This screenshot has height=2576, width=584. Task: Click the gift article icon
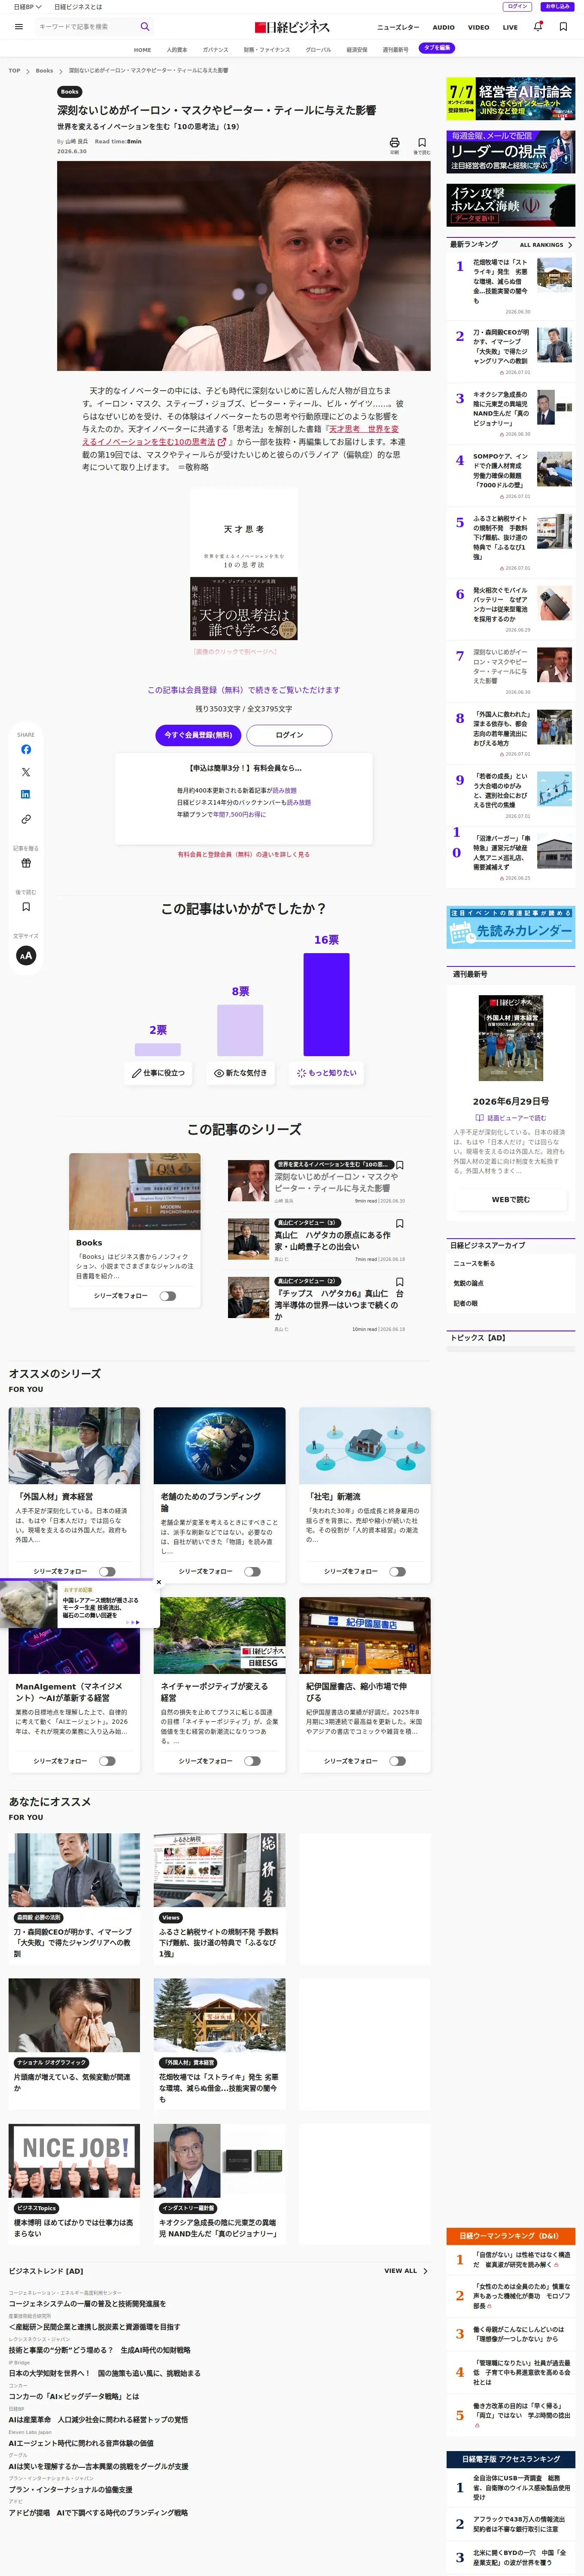pos(26,863)
